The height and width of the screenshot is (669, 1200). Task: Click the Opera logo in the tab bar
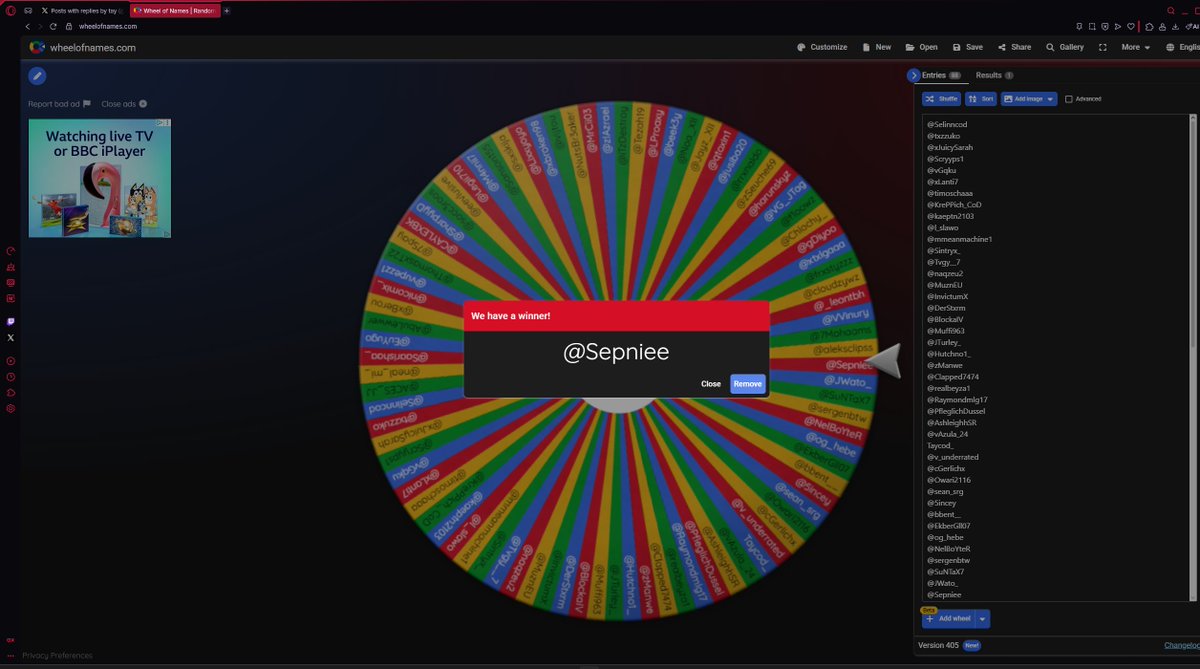[x=9, y=10]
